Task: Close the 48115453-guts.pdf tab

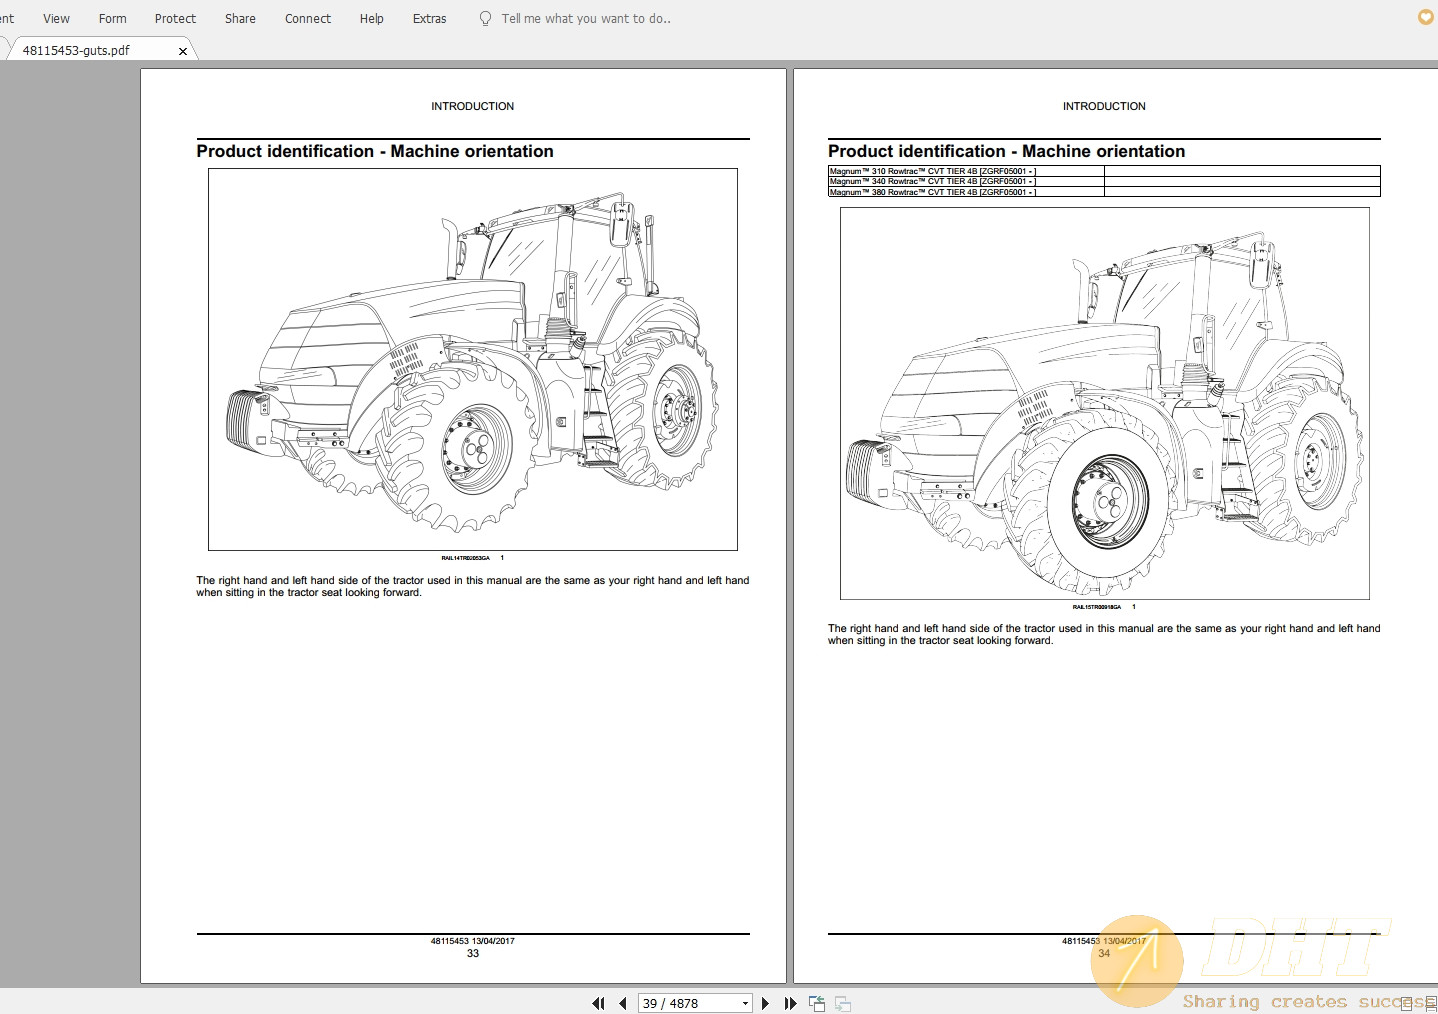Action: pyautogui.click(x=183, y=50)
